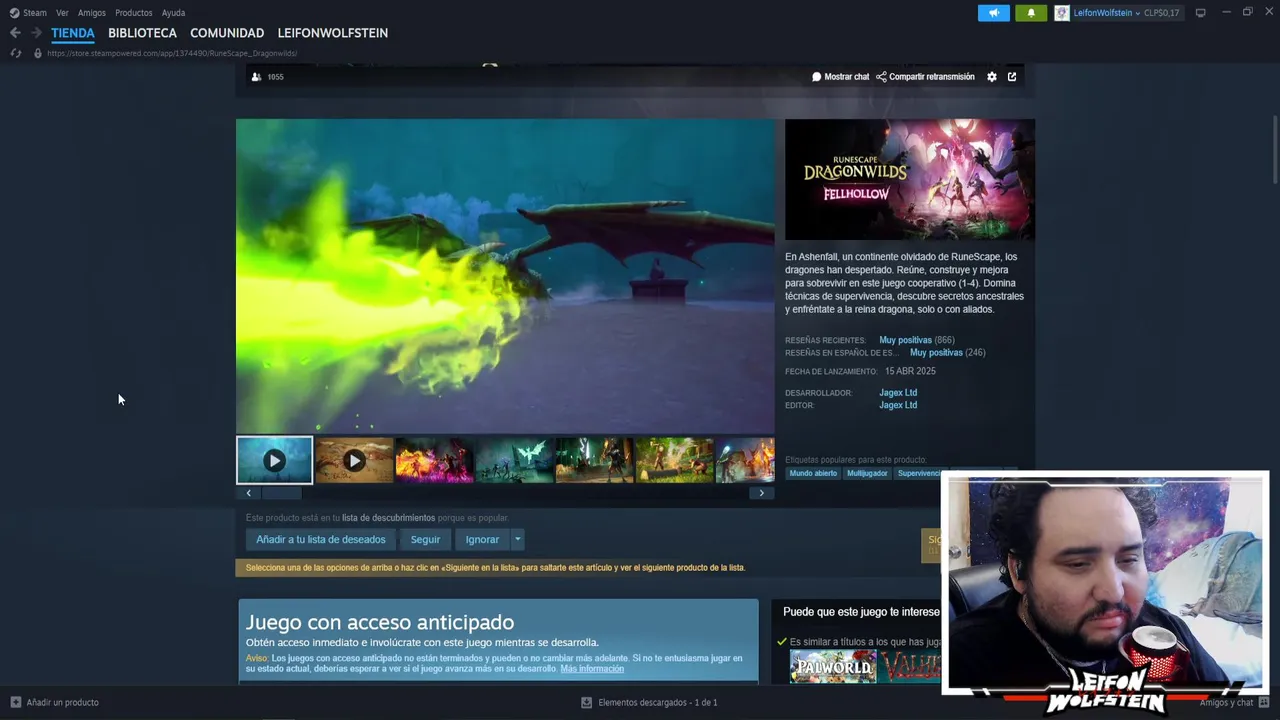
Task: Click the release date 15 ABR 2025
Action: (x=910, y=371)
